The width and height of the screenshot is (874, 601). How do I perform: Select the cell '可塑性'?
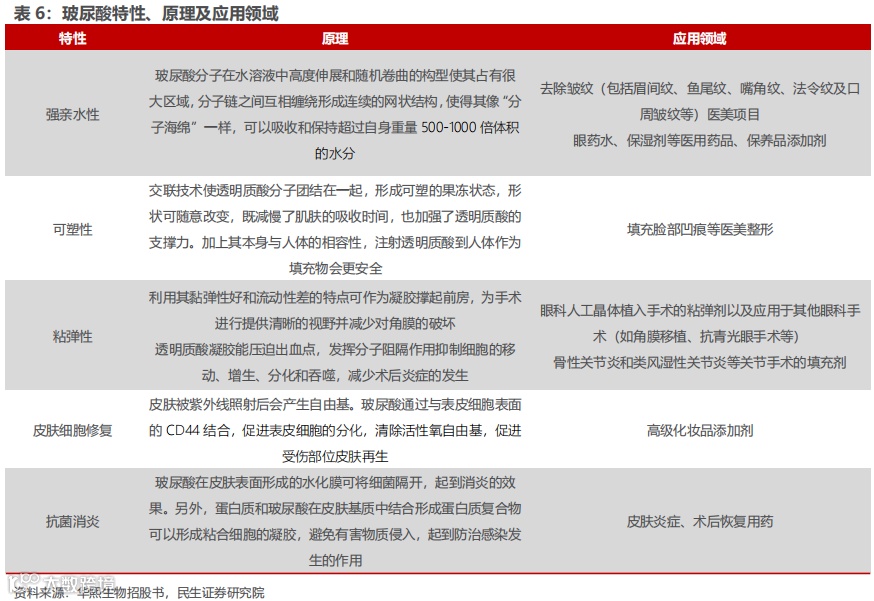click(72, 229)
